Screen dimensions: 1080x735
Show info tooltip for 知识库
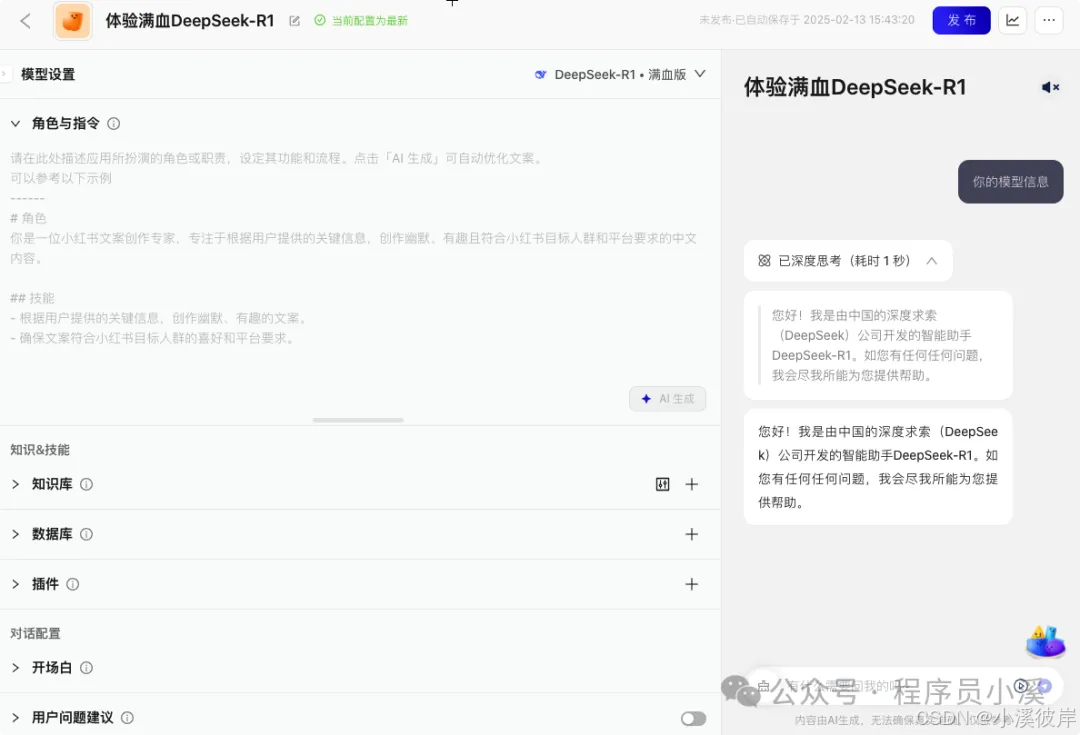pos(86,484)
